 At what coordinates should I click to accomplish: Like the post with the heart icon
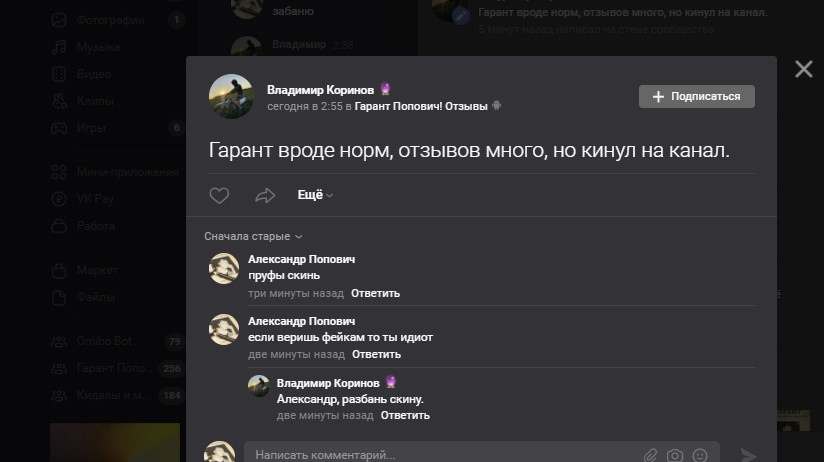click(219, 196)
